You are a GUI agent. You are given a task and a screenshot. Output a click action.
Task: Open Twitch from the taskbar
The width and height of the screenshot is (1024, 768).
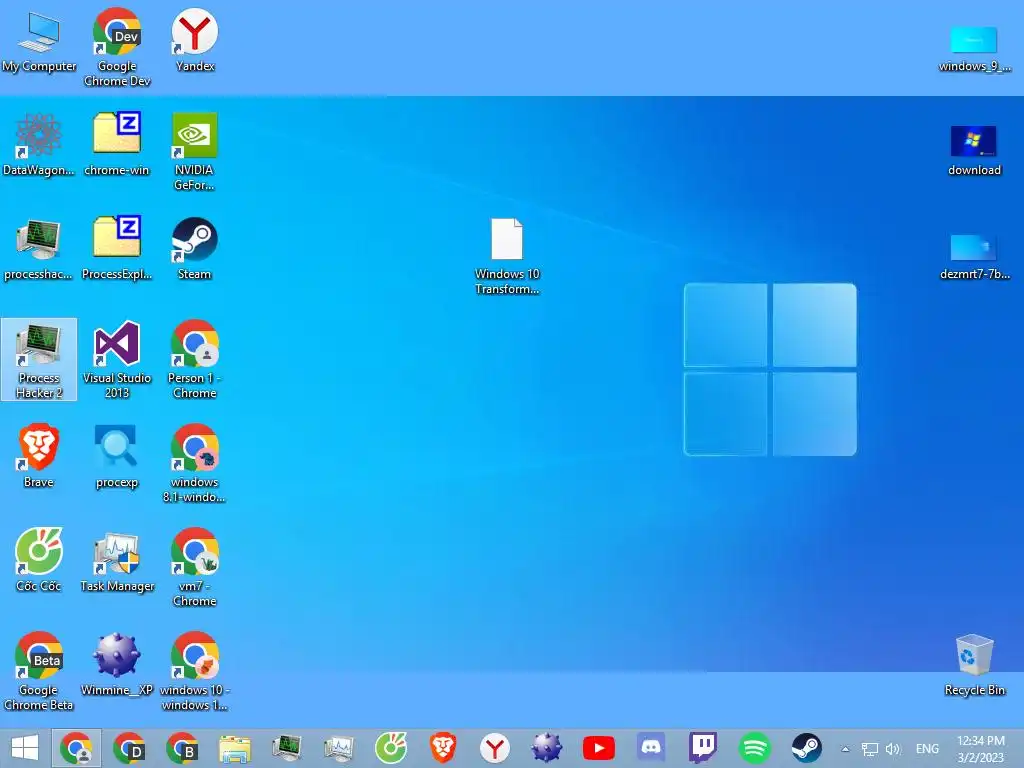[703, 748]
